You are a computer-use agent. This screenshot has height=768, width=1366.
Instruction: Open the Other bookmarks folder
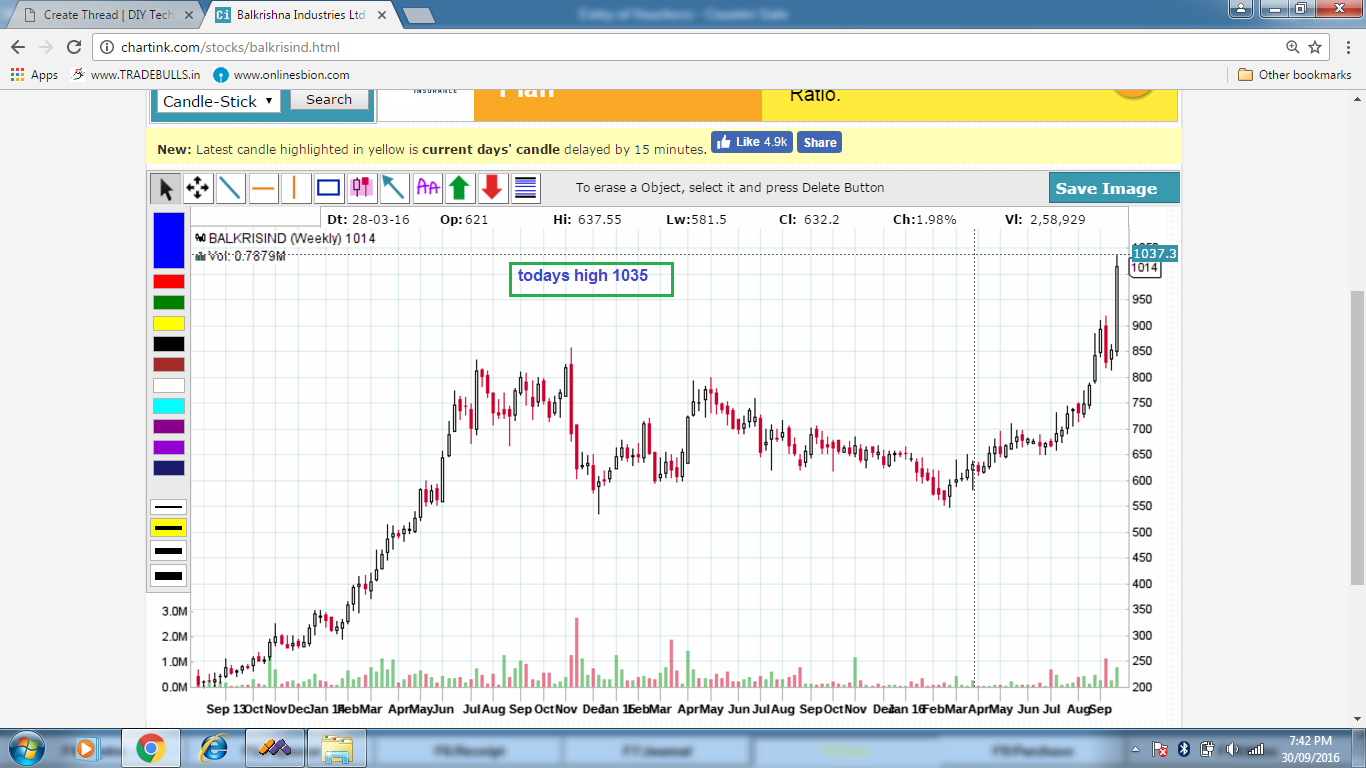coord(1294,75)
